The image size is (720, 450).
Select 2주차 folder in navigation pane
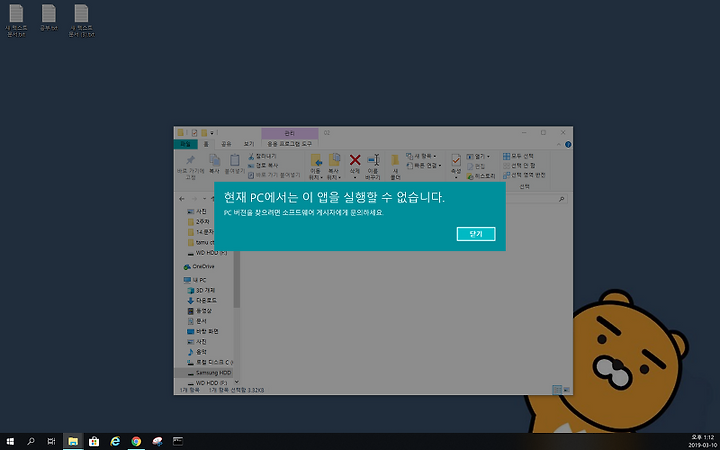coord(197,222)
